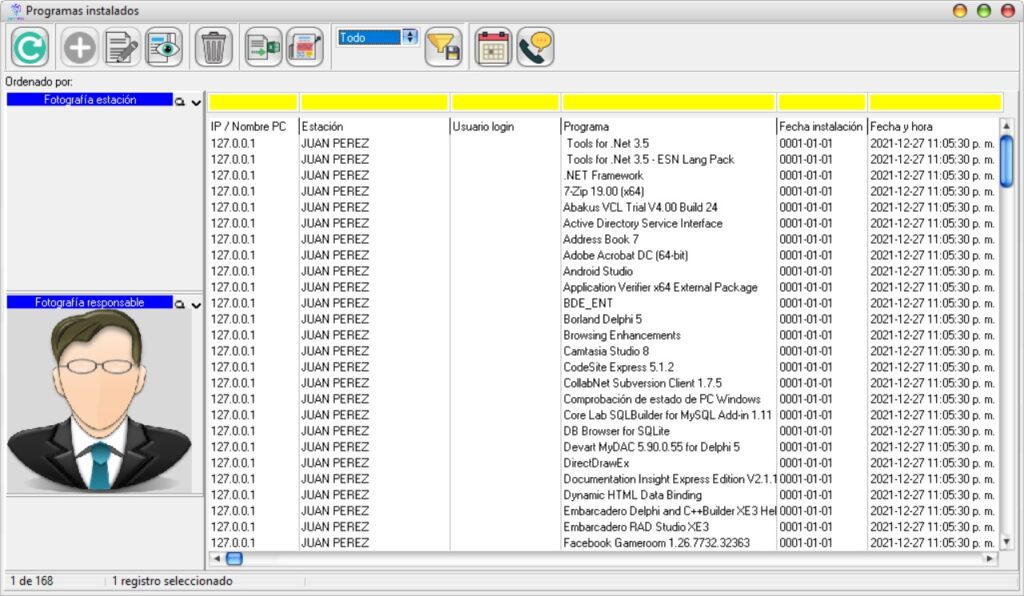
Task: Click the app icon in the title bar
Action: click(15, 11)
